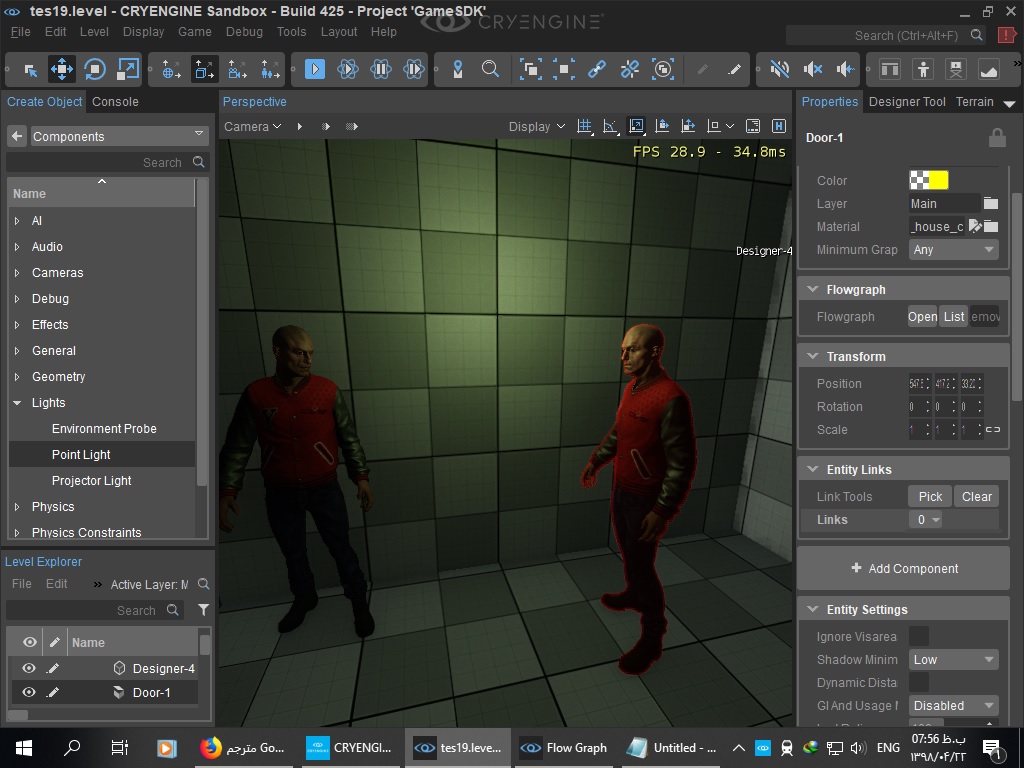Expand the AI tree node
The width and height of the screenshot is (1024, 768).
[17, 221]
